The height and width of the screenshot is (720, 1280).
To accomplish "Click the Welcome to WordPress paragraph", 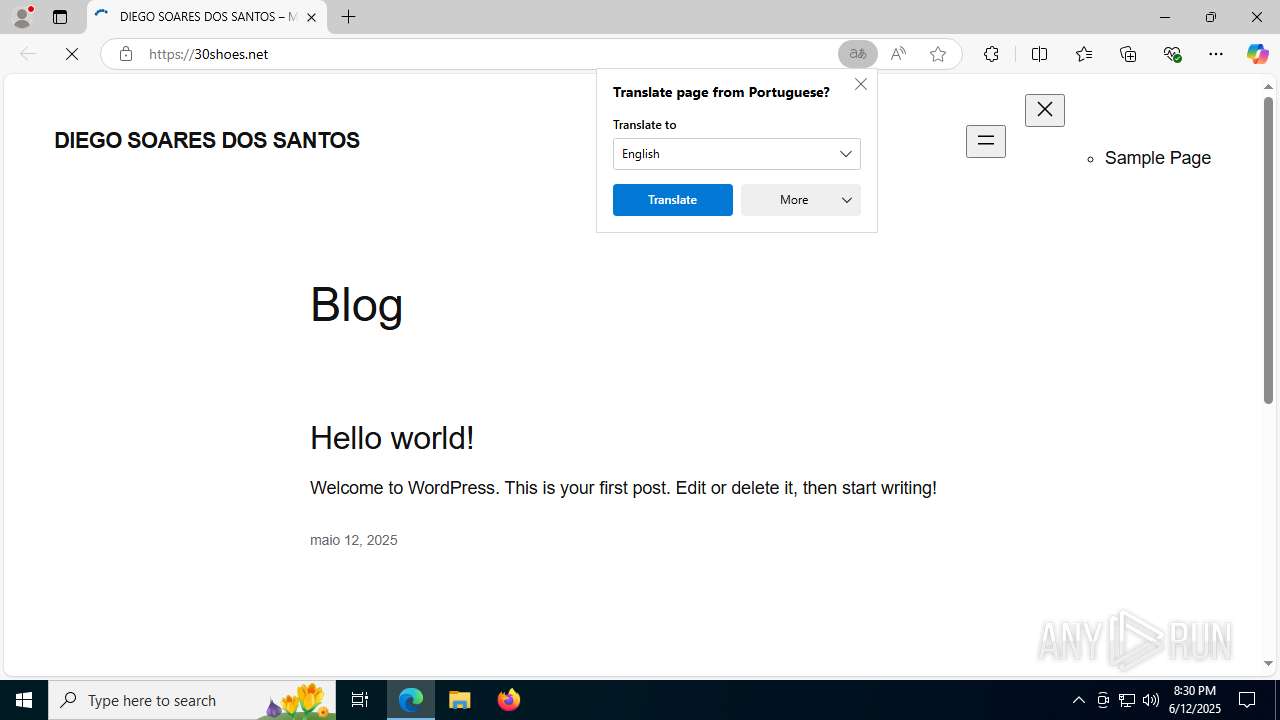I will pyautogui.click(x=623, y=488).
